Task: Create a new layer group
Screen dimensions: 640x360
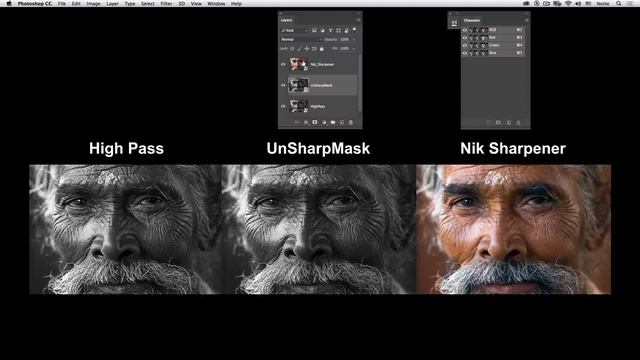Action: pyautogui.click(x=333, y=122)
